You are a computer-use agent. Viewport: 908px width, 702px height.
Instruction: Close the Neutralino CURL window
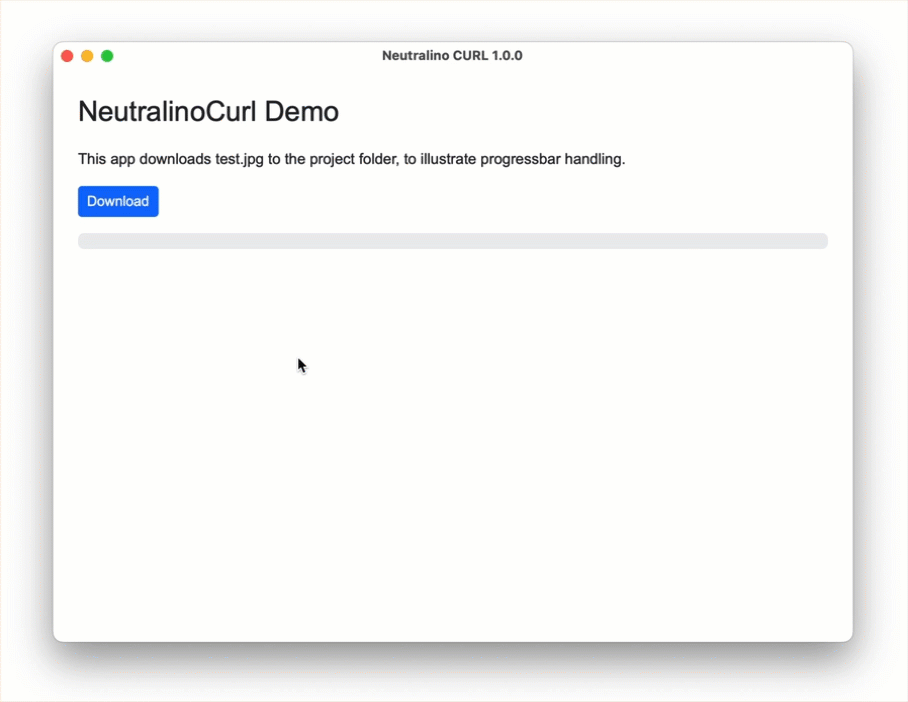pos(67,56)
